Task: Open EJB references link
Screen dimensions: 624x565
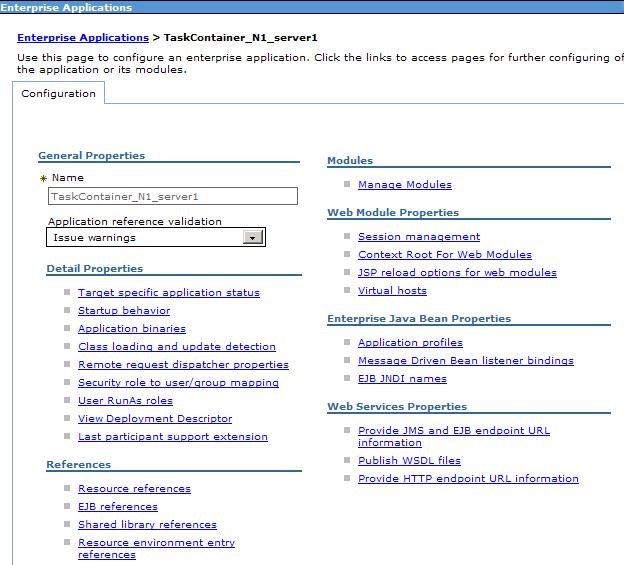Action: click(x=118, y=507)
